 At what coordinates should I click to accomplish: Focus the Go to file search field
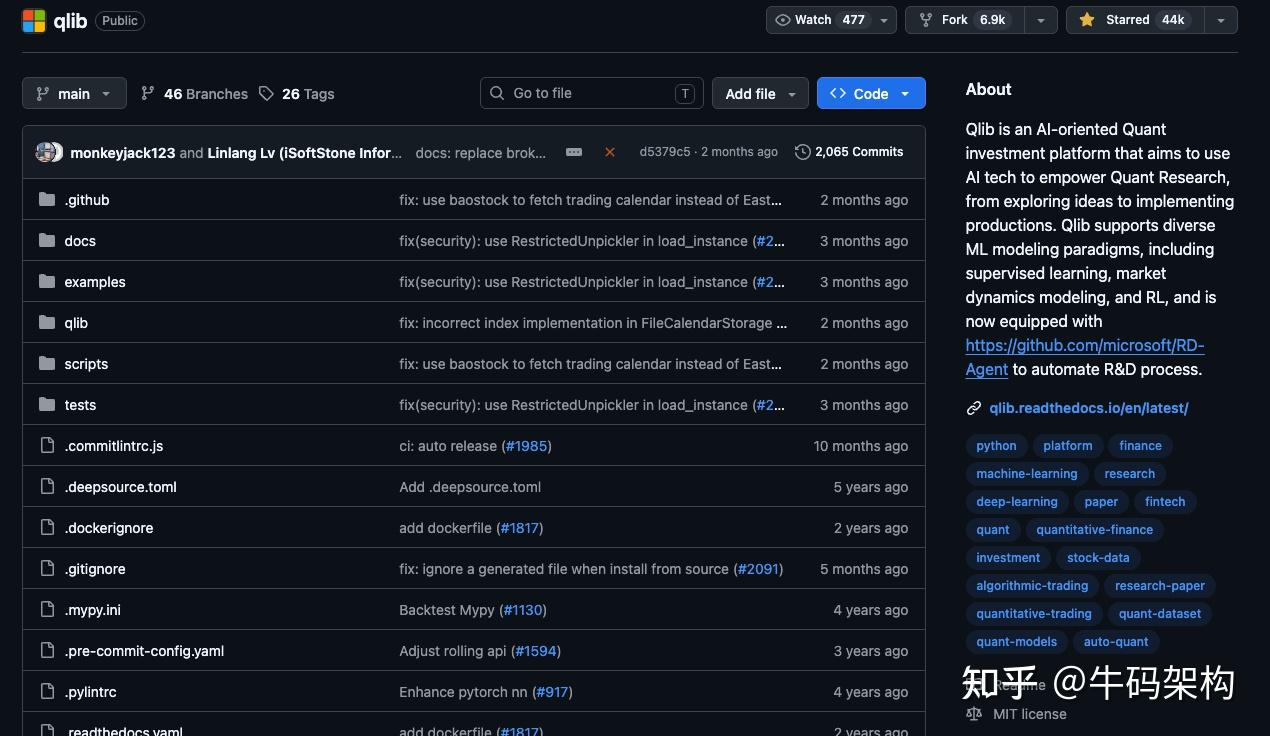[x=592, y=93]
